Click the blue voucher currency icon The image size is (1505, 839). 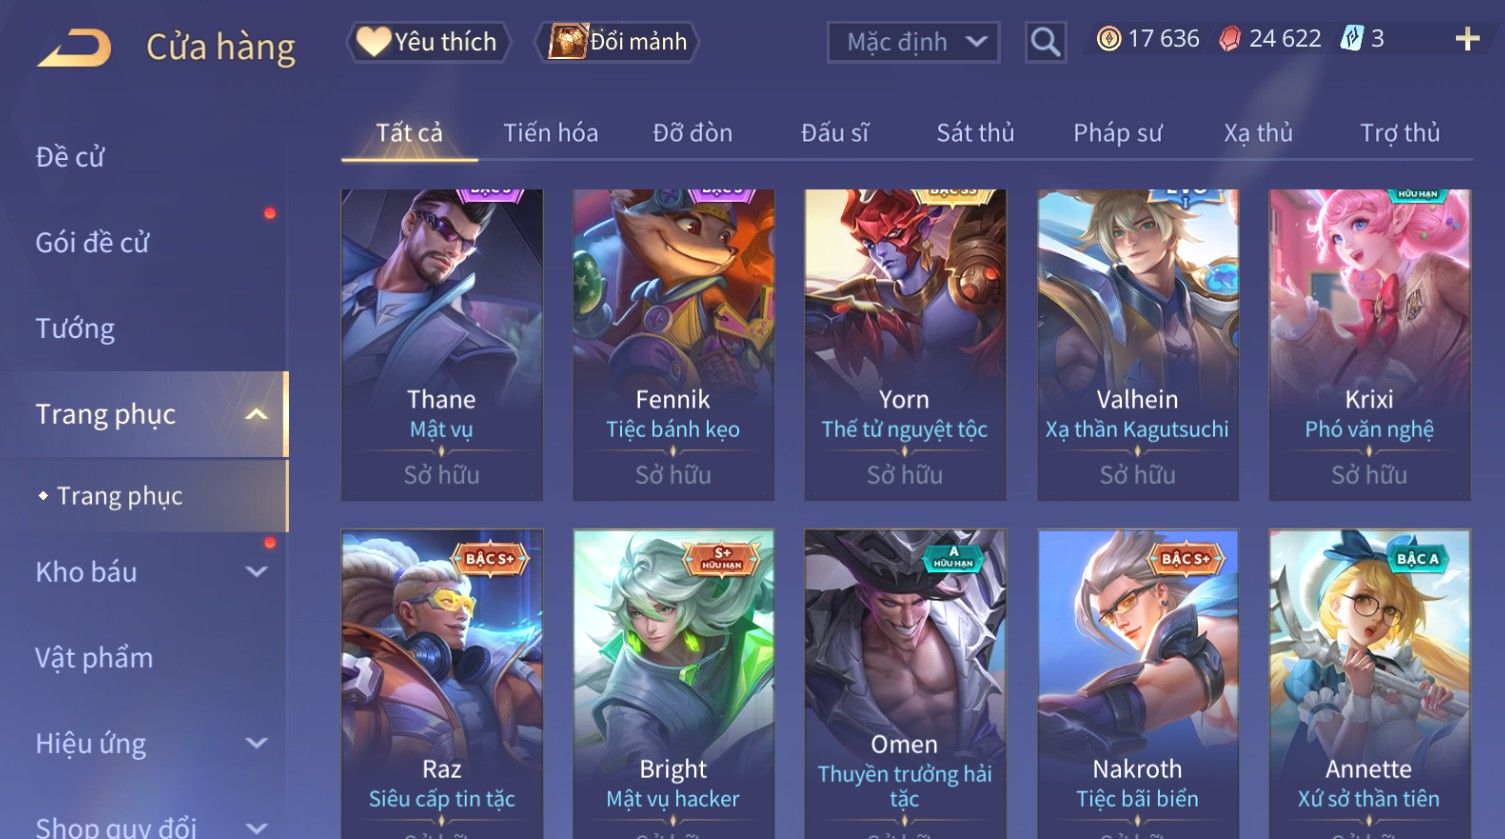(1352, 39)
